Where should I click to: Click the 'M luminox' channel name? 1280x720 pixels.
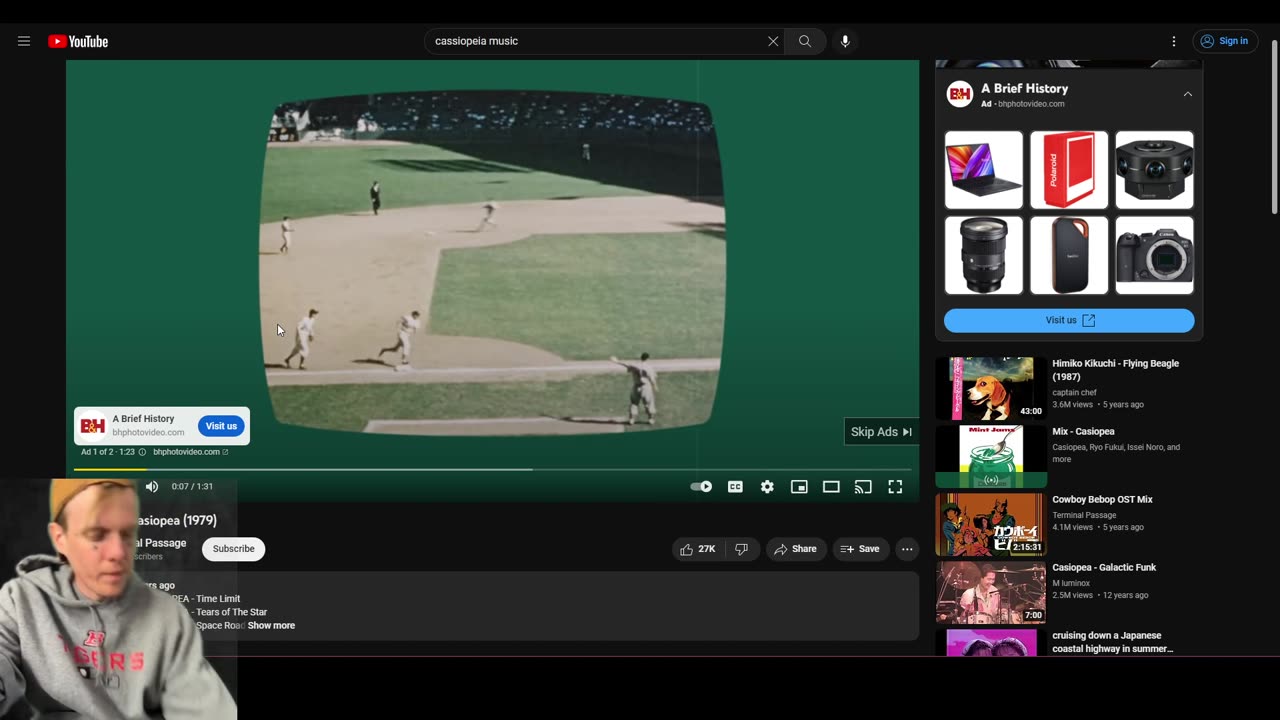pos(1071,583)
